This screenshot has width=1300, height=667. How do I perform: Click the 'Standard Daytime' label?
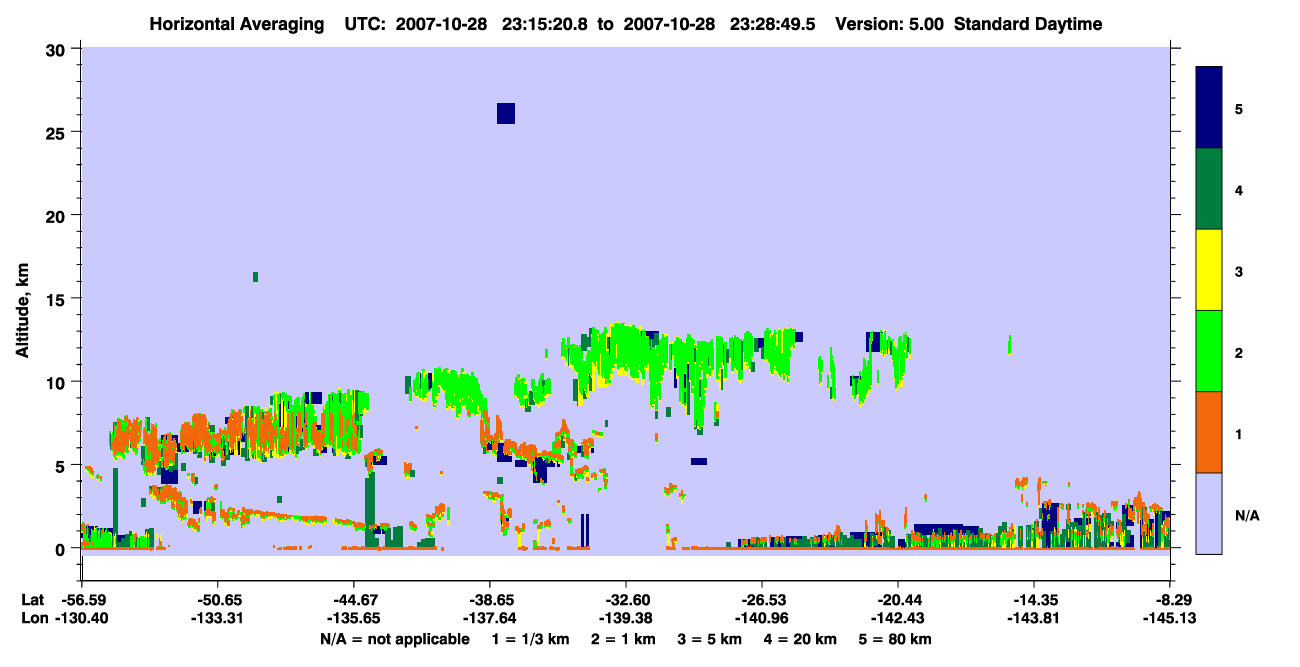tap(1028, 24)
